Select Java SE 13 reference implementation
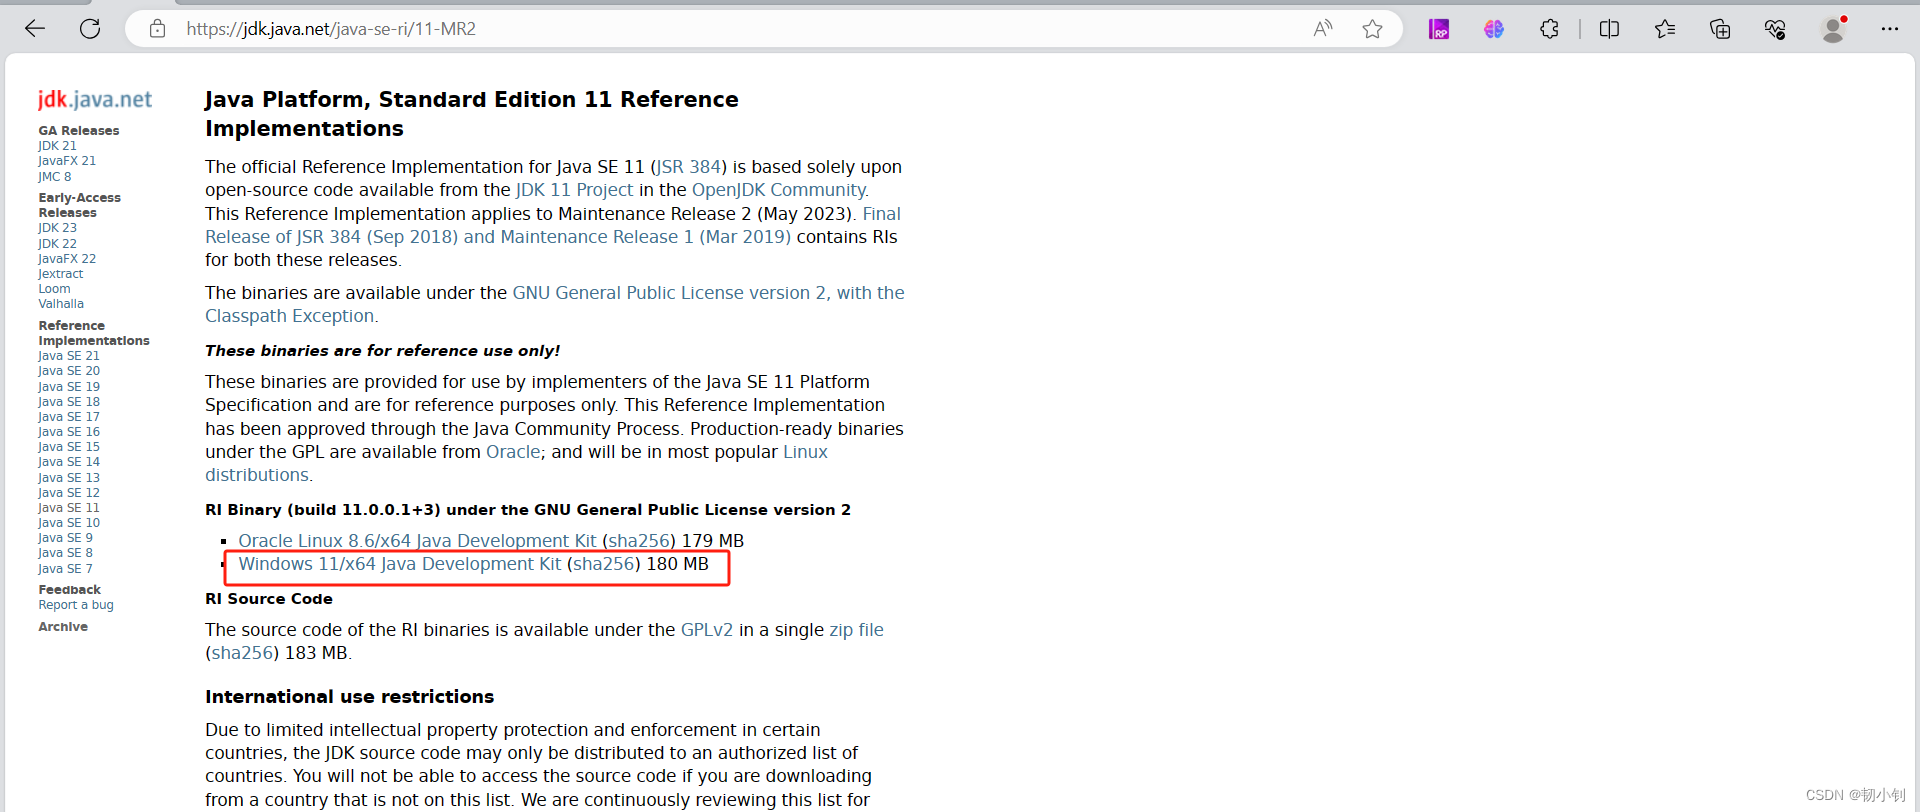Screen dimensions: 1920x812 [x=69, y=478]
